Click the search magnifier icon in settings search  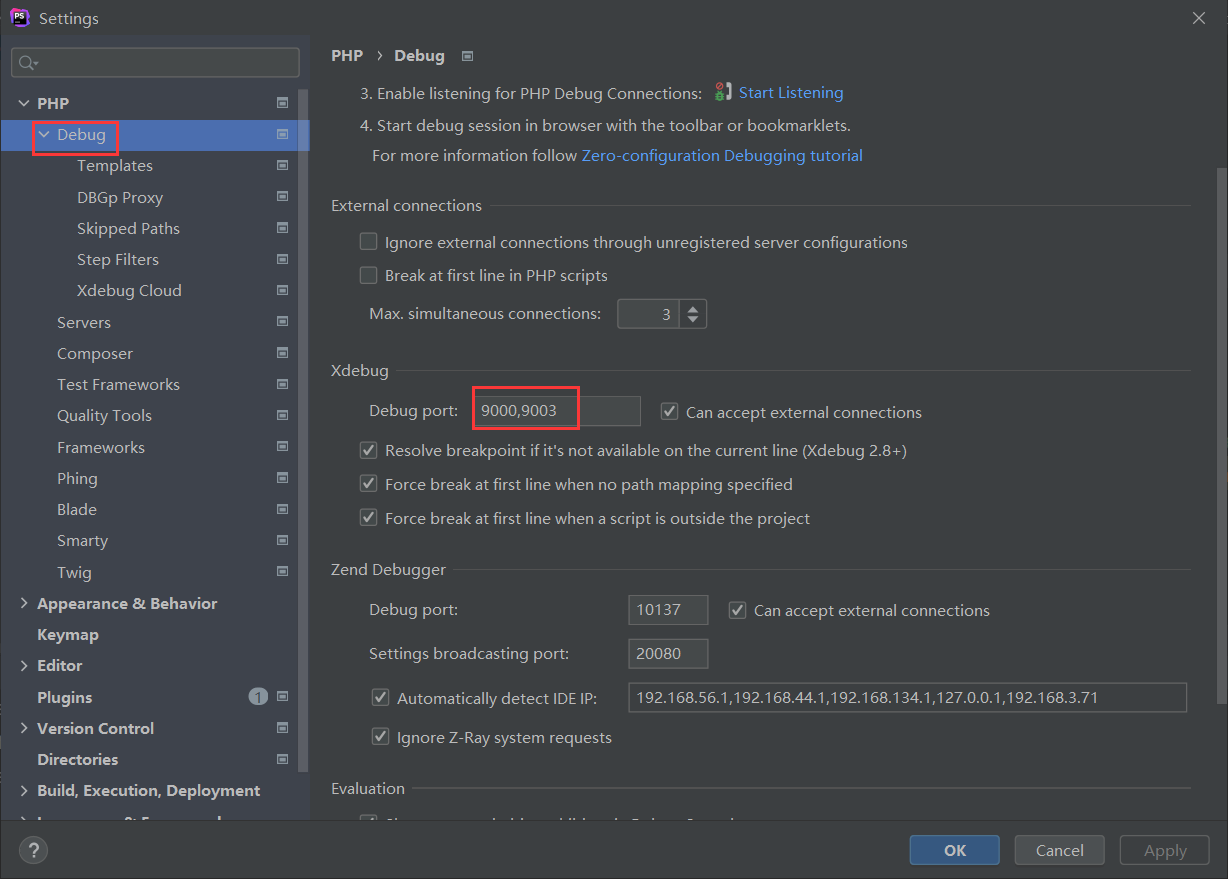pos(27,62)
